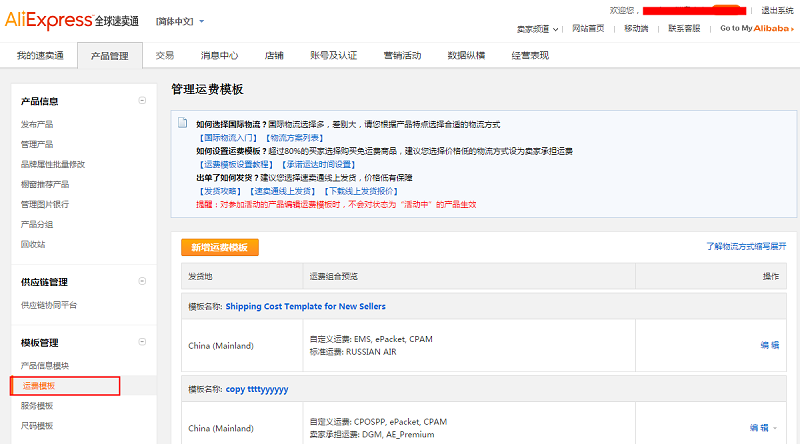Open 服务模板 in sidebar

pos(37,406)
